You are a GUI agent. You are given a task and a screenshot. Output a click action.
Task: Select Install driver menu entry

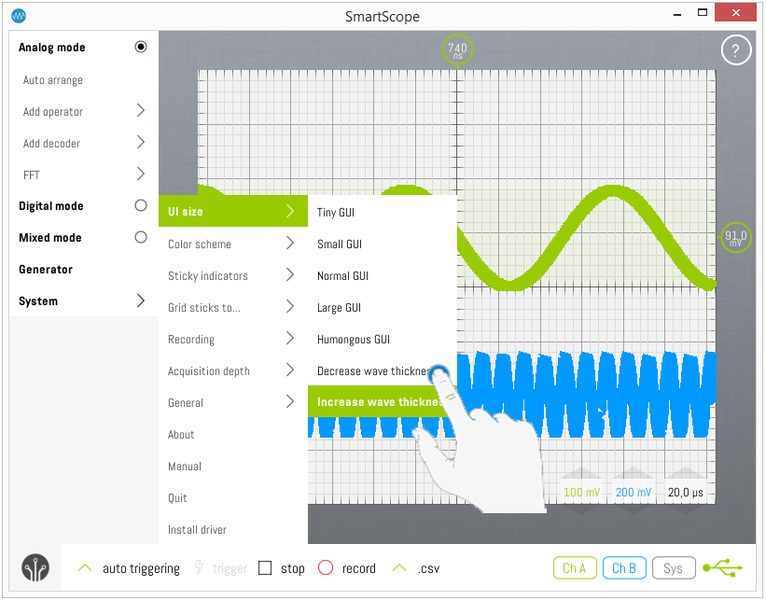tap(197, 530)
